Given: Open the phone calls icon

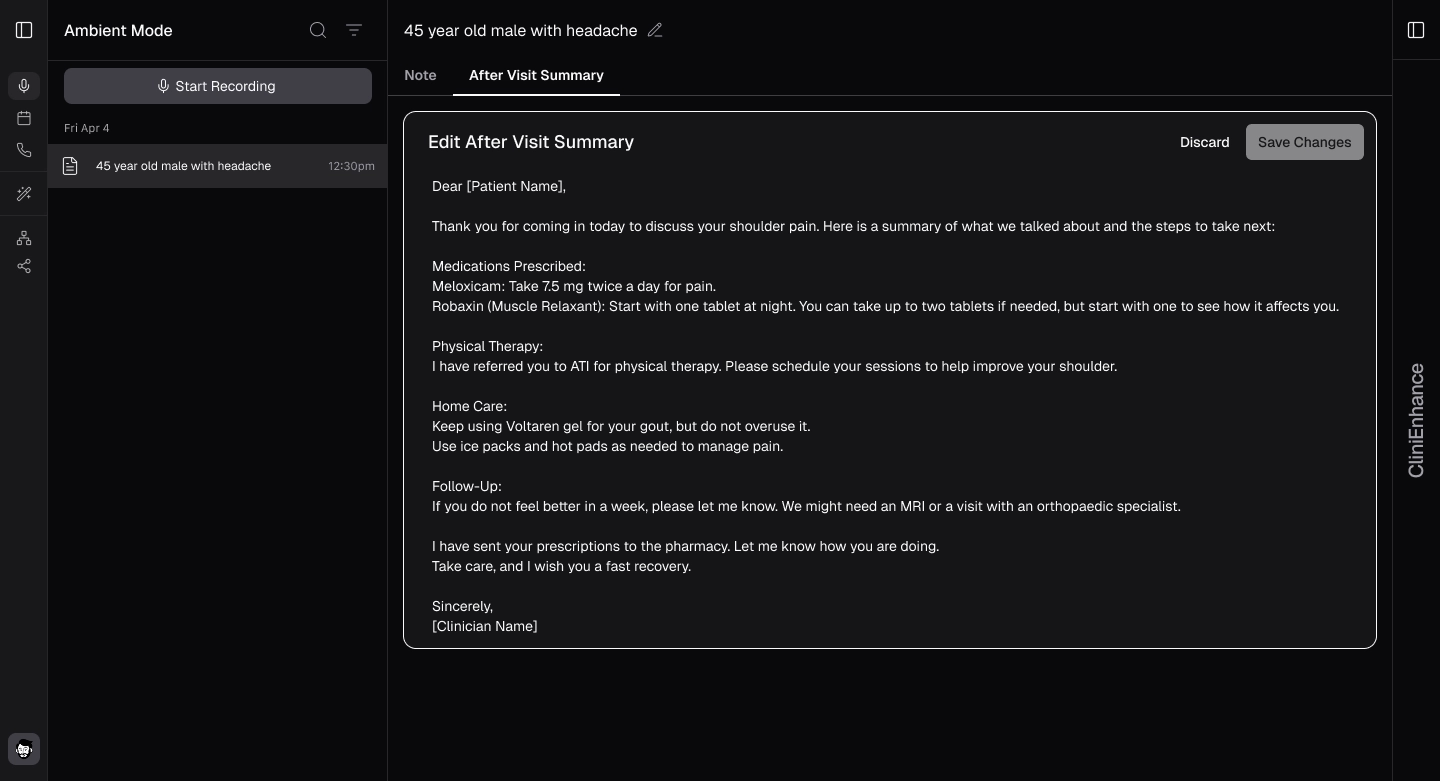Looking at the screenshot, I should pyautogui.click(x=24, y=150).
